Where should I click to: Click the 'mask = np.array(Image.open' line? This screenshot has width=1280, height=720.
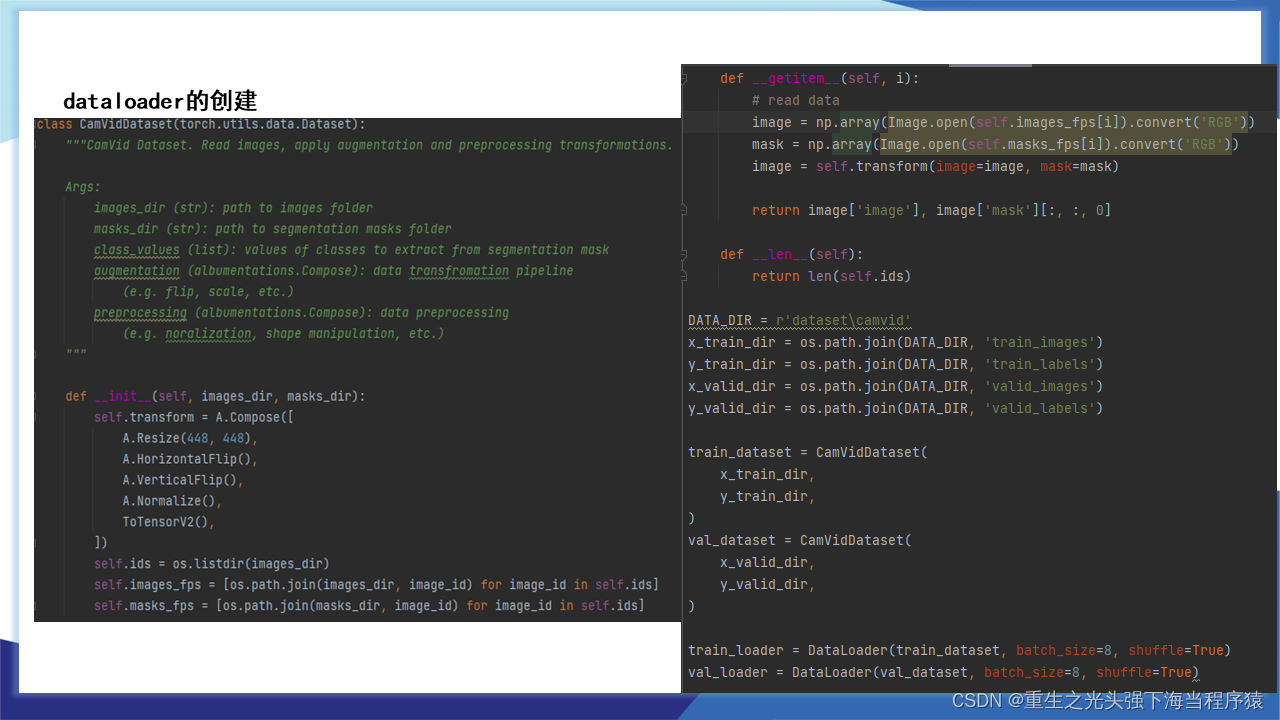point(995,145)
